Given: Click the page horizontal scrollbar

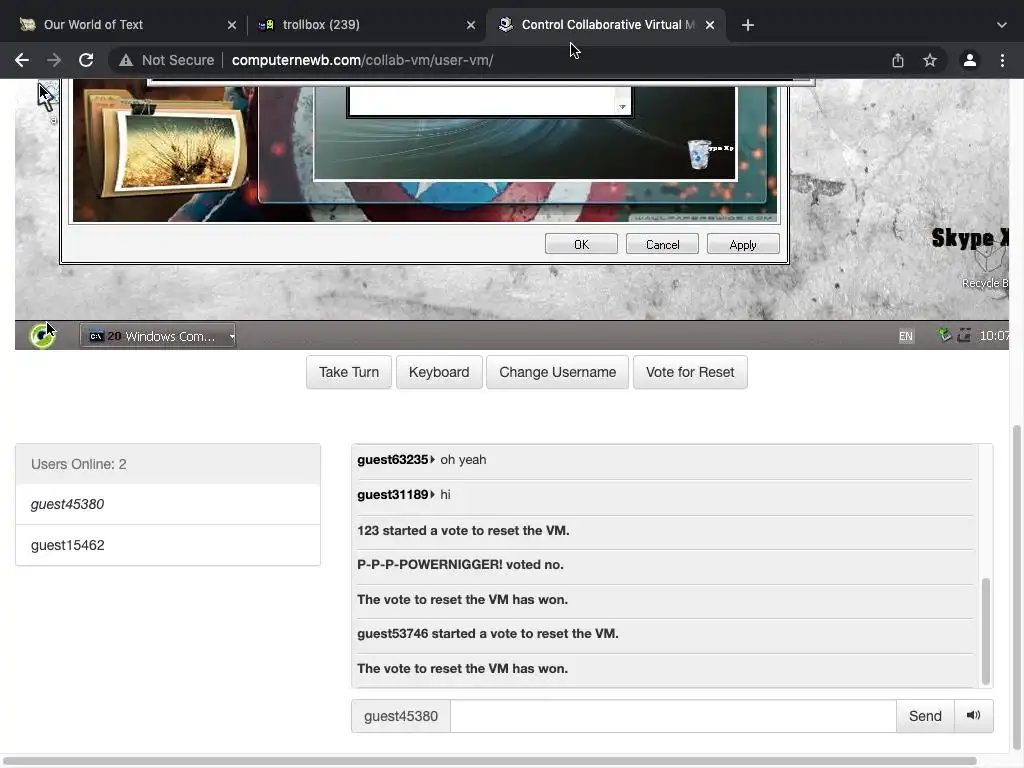Looking at the screenshot, I should point(490,761).
